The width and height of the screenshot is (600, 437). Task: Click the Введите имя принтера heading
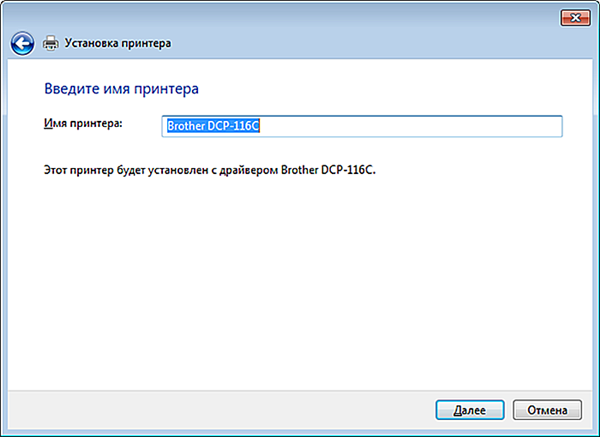click(121, 89)
